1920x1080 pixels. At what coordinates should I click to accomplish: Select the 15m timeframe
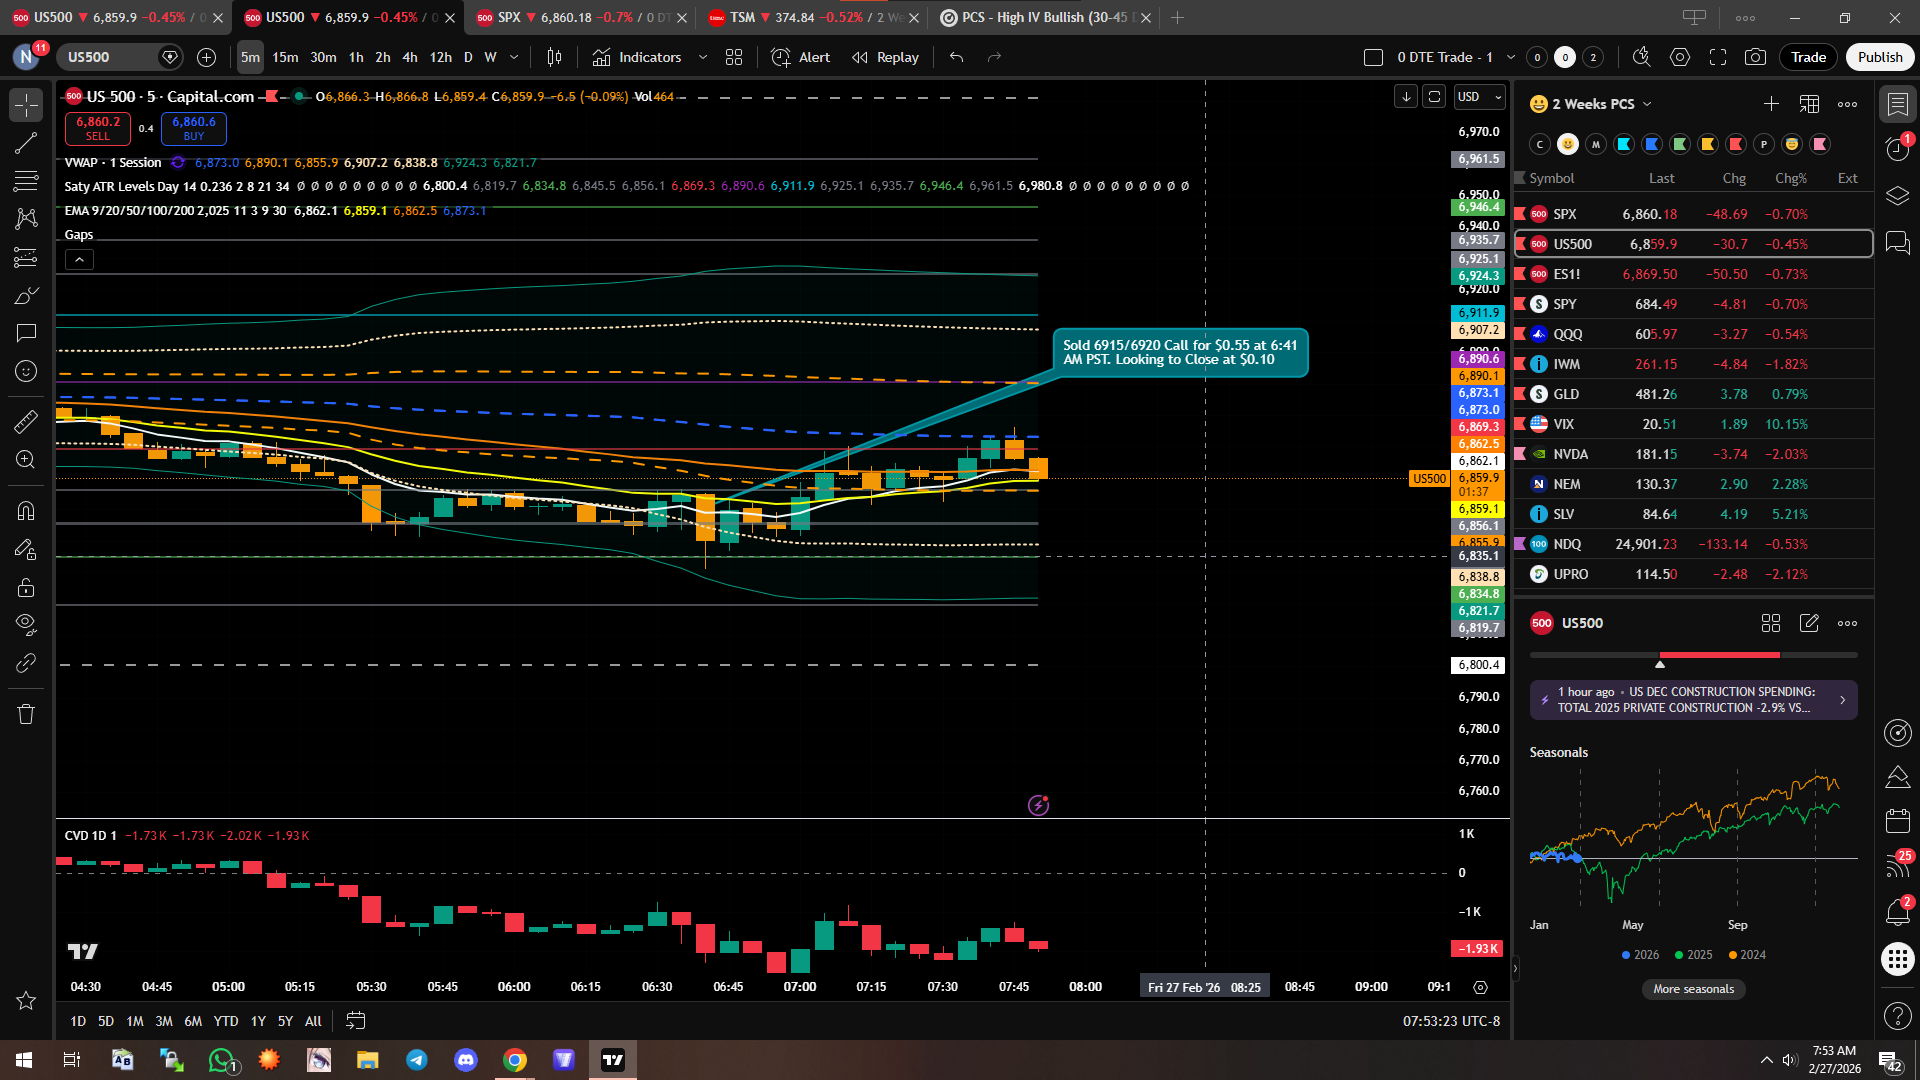(x=285, y=57)
